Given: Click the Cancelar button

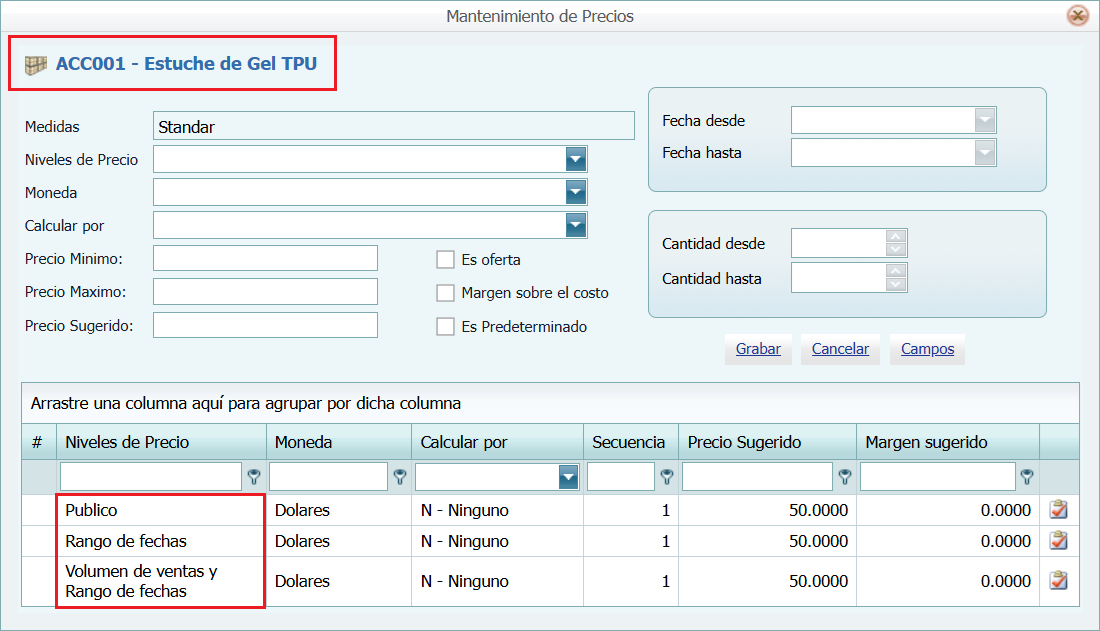Looking at the screenshot, I should coord(840,349).
